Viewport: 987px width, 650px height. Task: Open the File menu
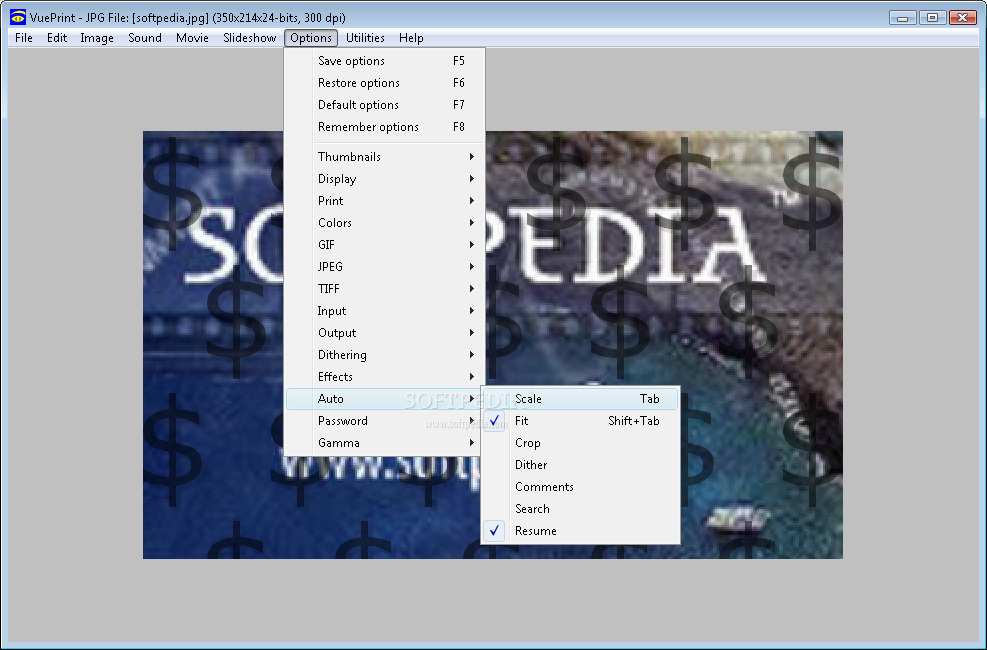click(24, 38)
